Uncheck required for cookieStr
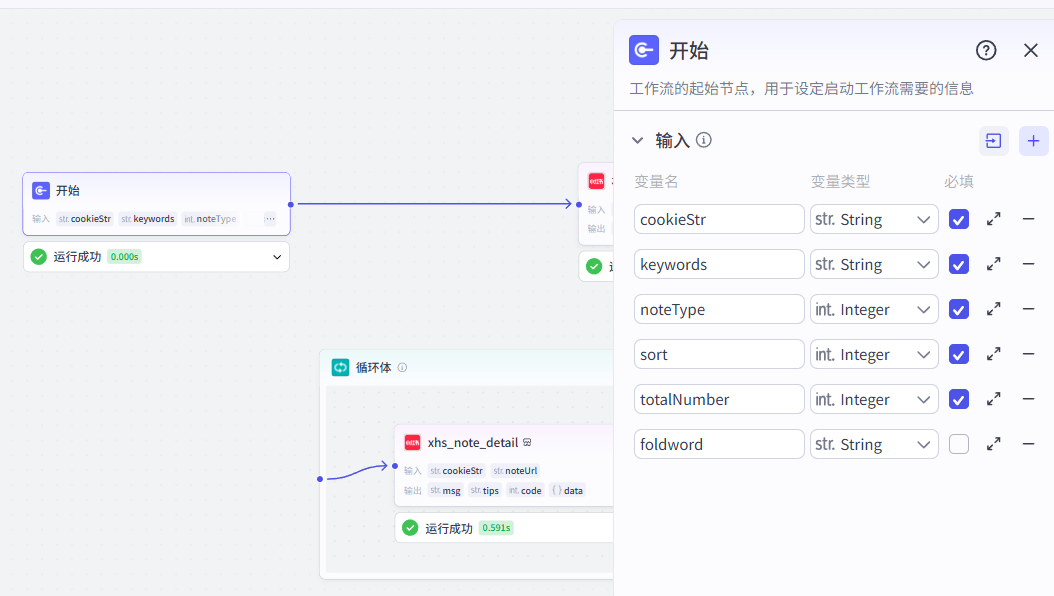 pos(959,219)
